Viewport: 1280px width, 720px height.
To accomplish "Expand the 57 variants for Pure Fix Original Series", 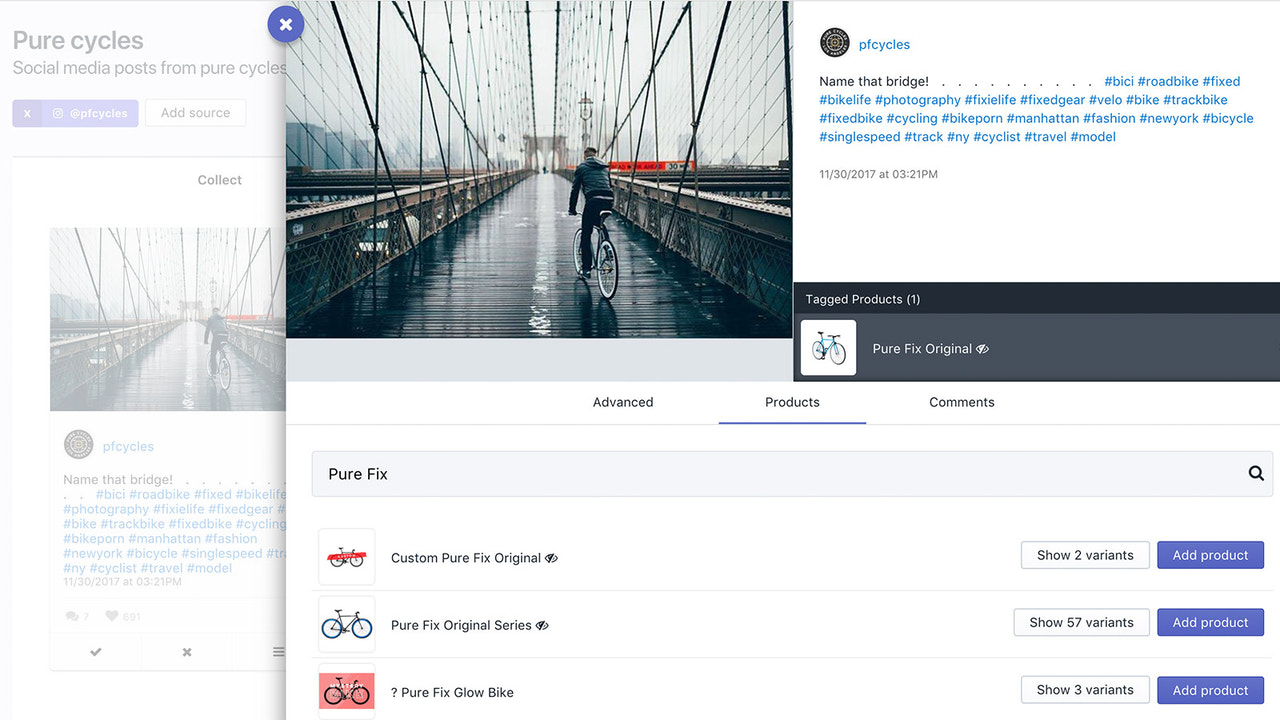I will click(1081, 622).
